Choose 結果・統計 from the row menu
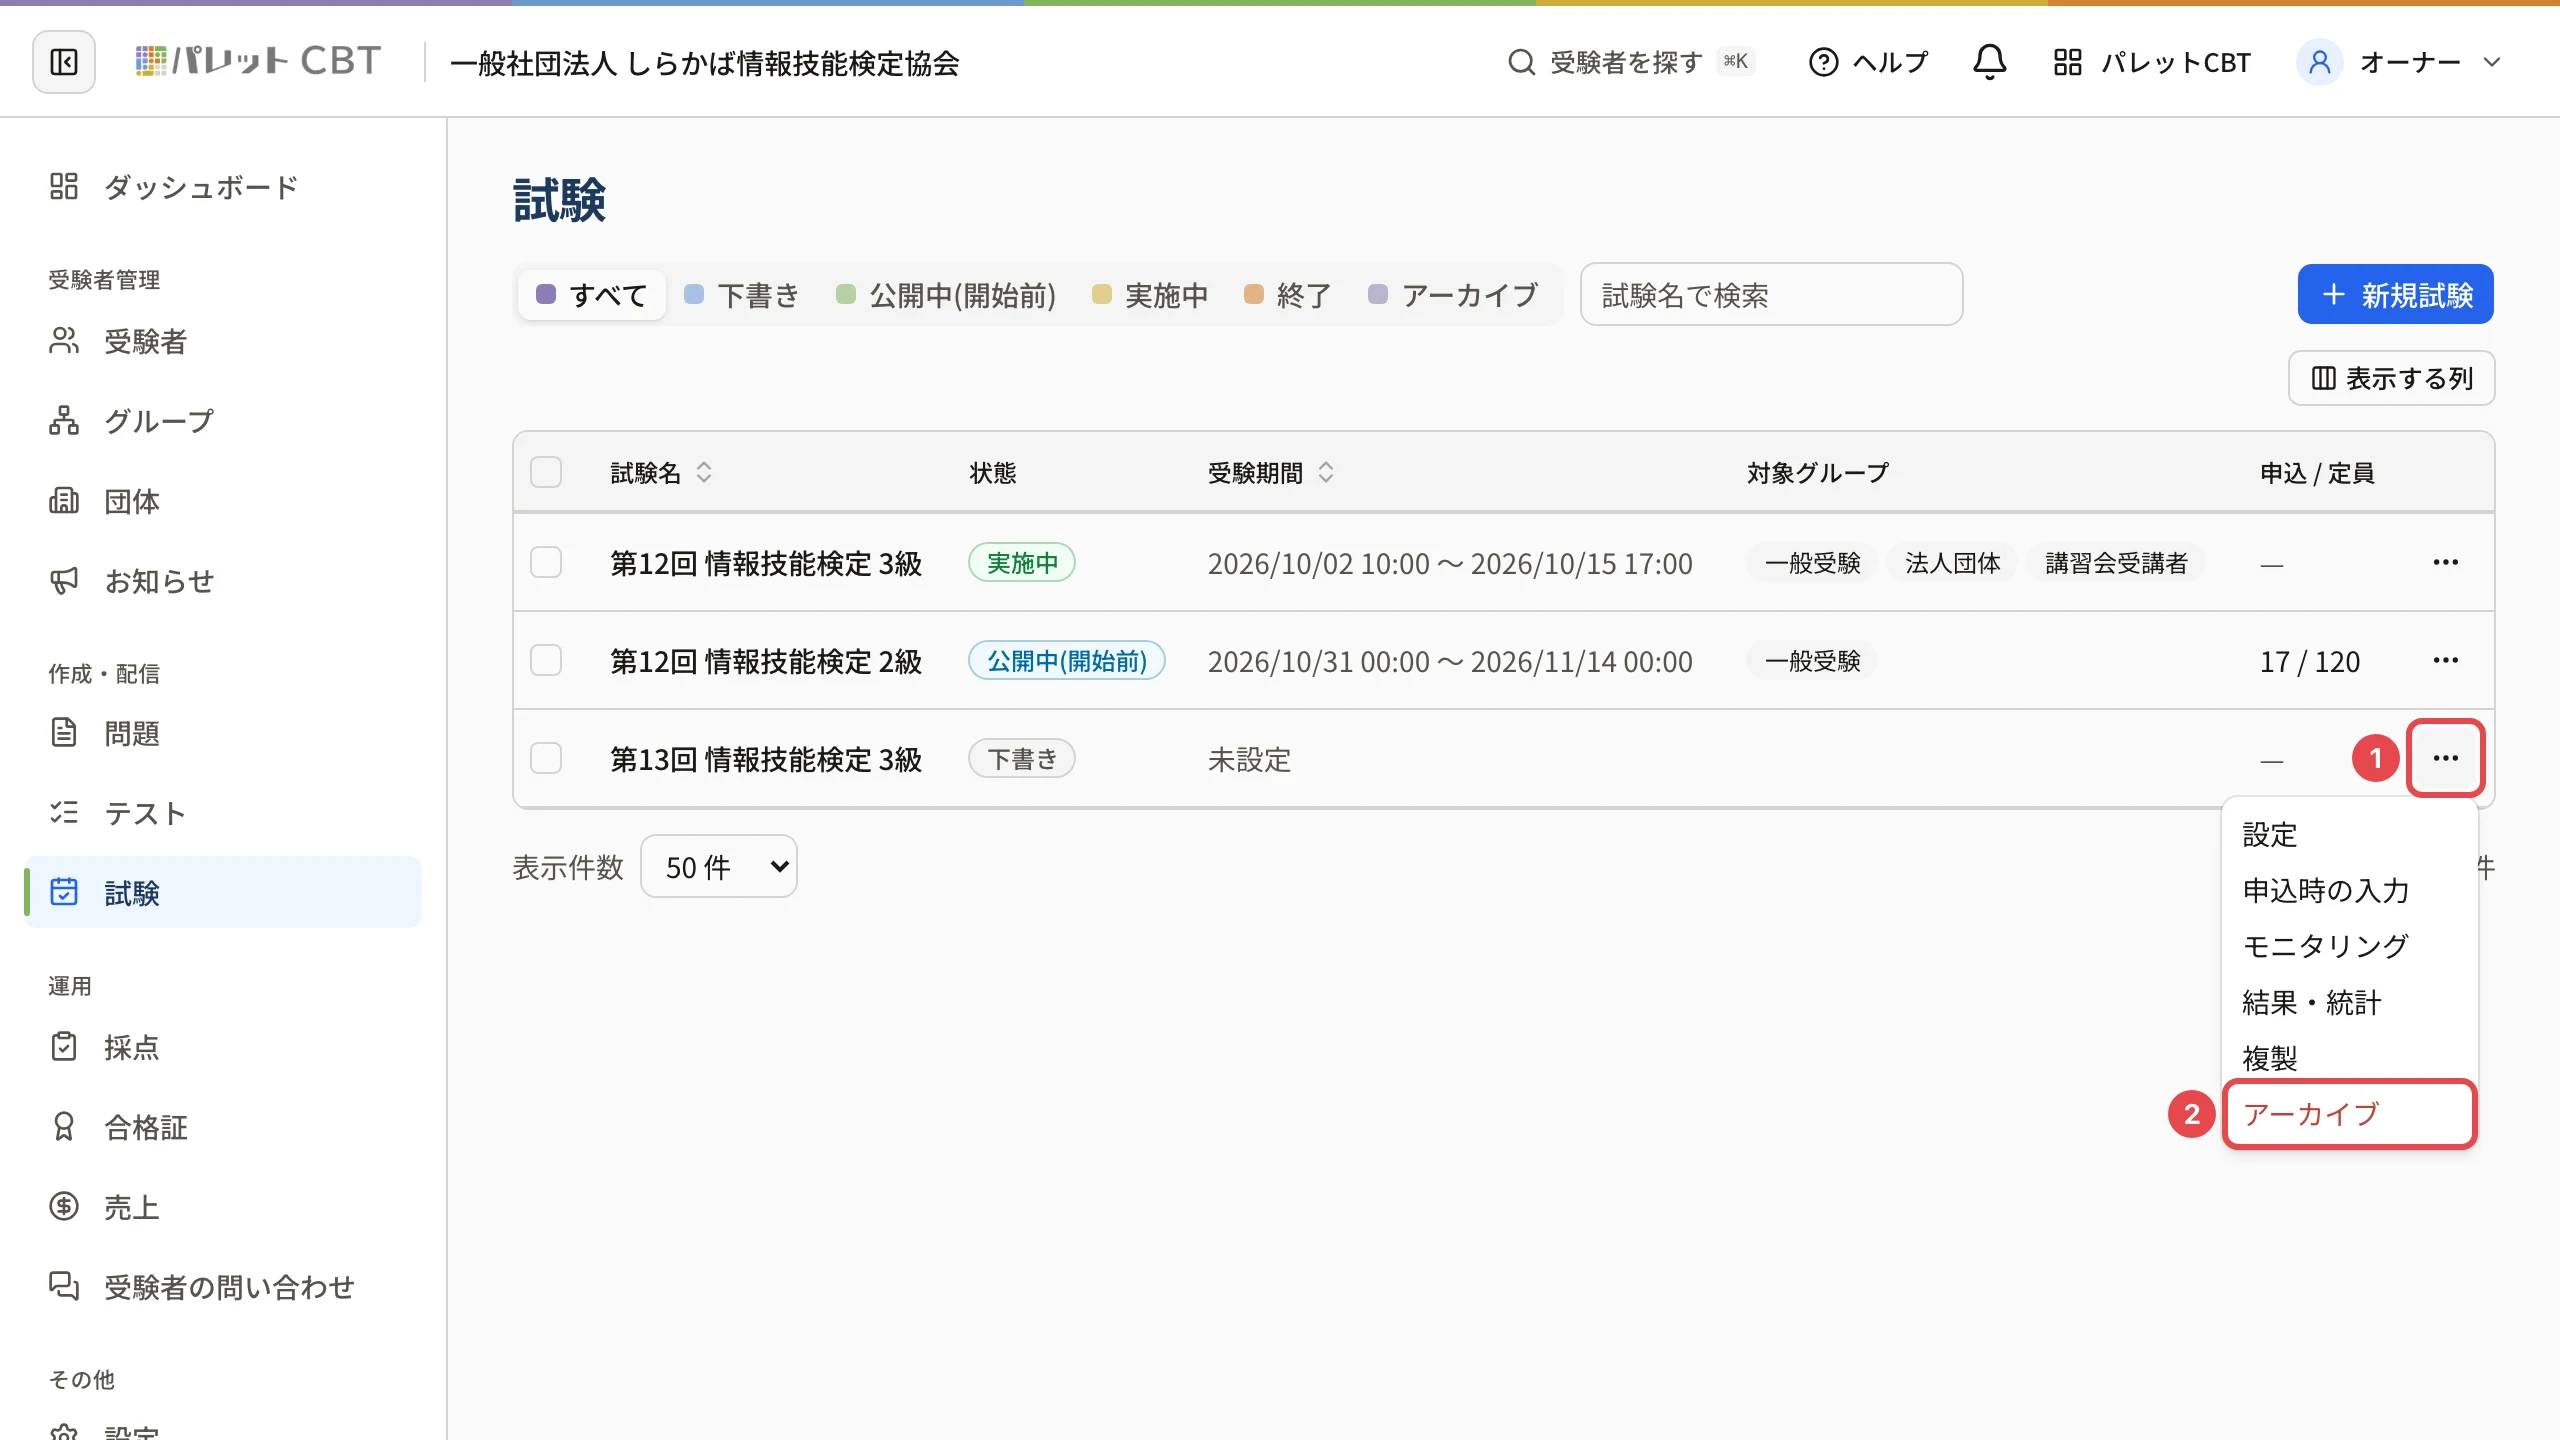This screenshot has width=2560, height=1440. (x=2350, y=1003)
